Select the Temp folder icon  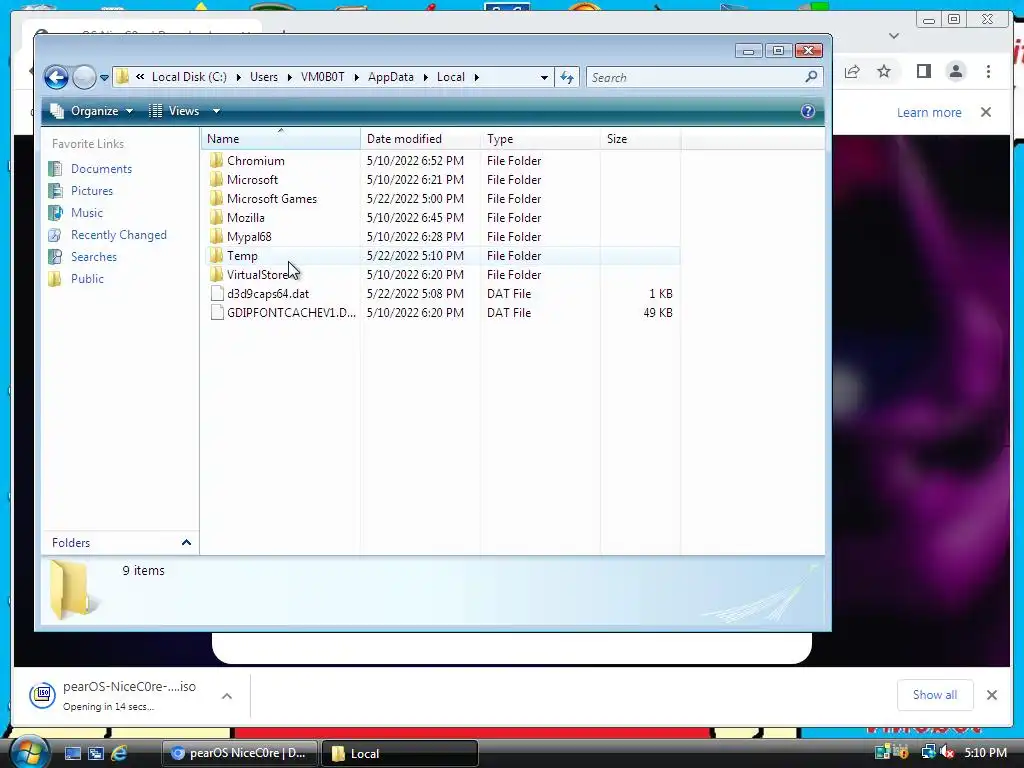(217, 255)
